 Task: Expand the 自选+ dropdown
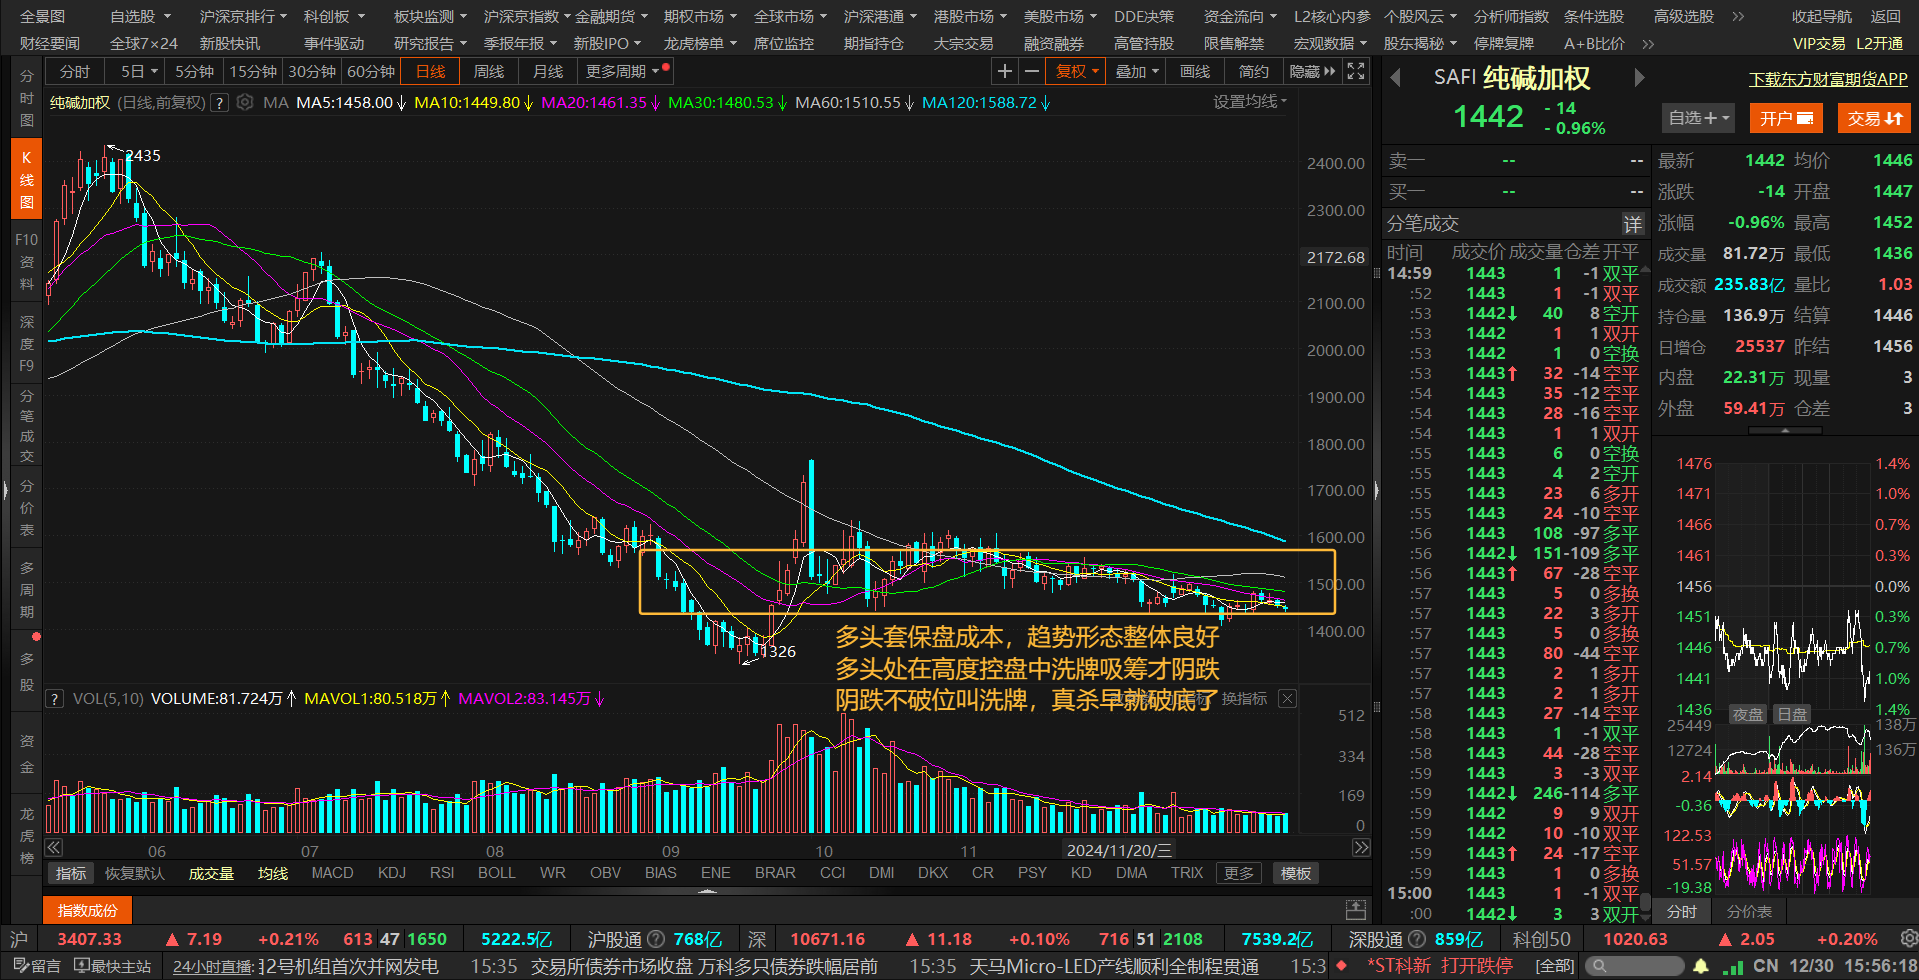click(1698, 118)
